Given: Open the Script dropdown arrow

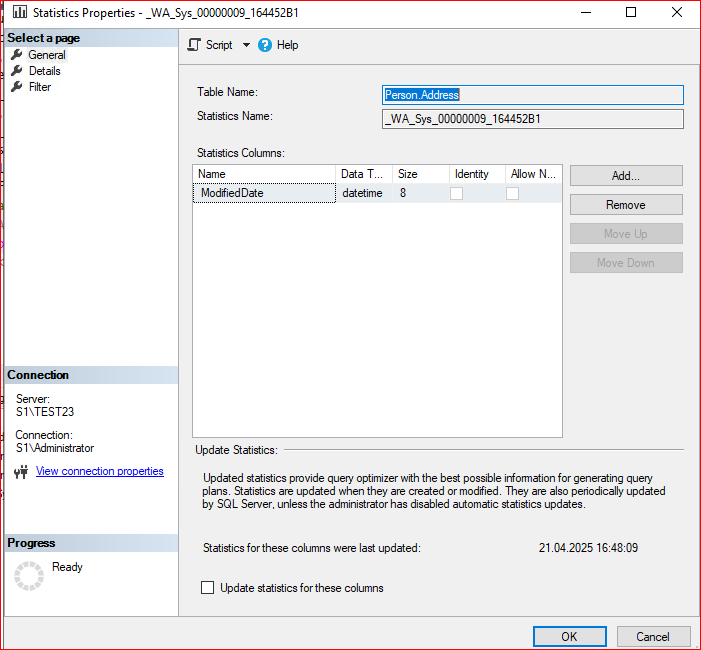Looking at the screenshot, I should point(246,45).
